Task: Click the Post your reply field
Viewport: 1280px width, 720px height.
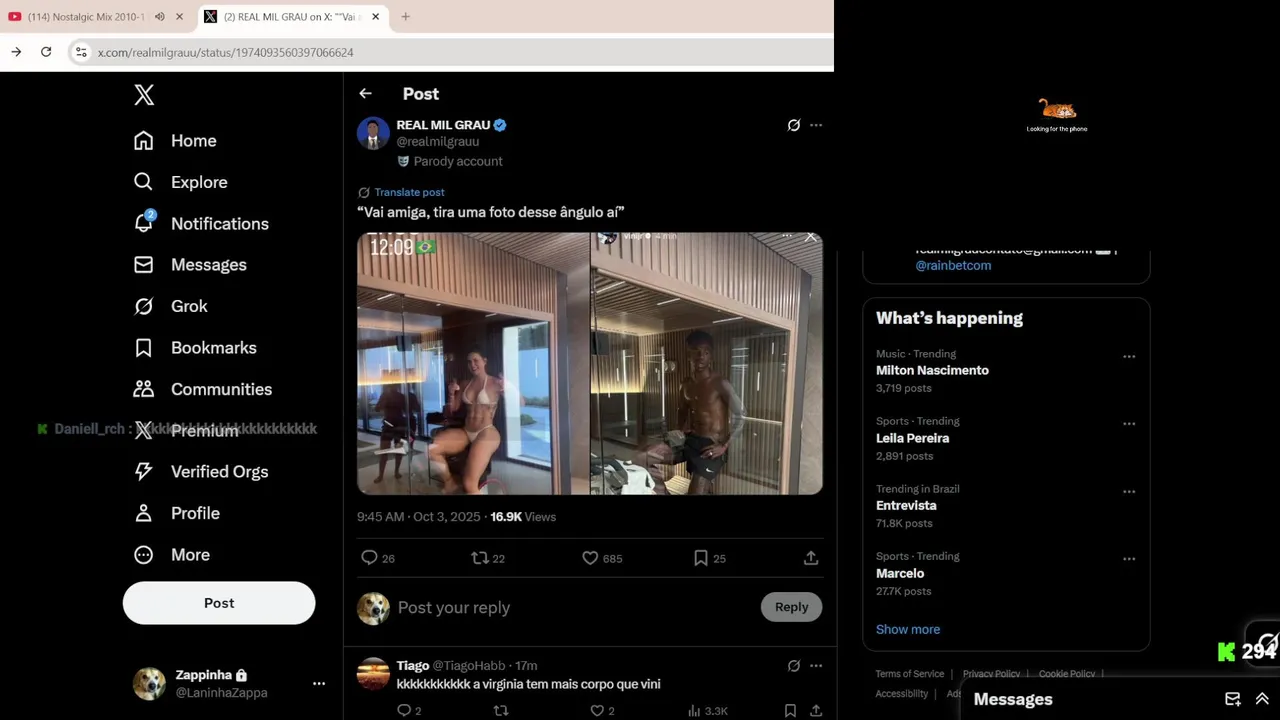Action: [574, 607]
